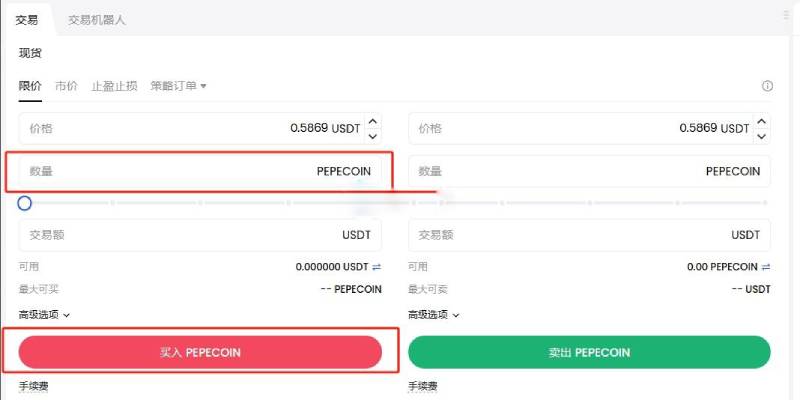Viewport: 800px width, 400px height.
Task: Increase buy price with up arrow
Action: (x=373, y=121)
